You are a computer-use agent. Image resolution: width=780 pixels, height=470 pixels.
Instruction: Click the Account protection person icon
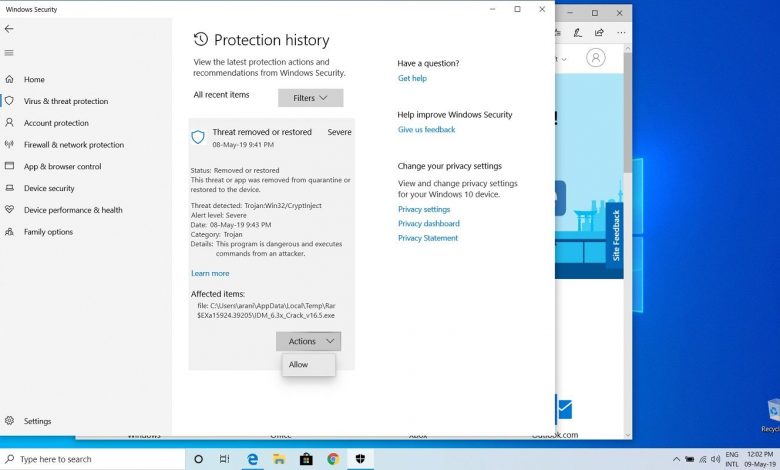(x=9, y=122)
